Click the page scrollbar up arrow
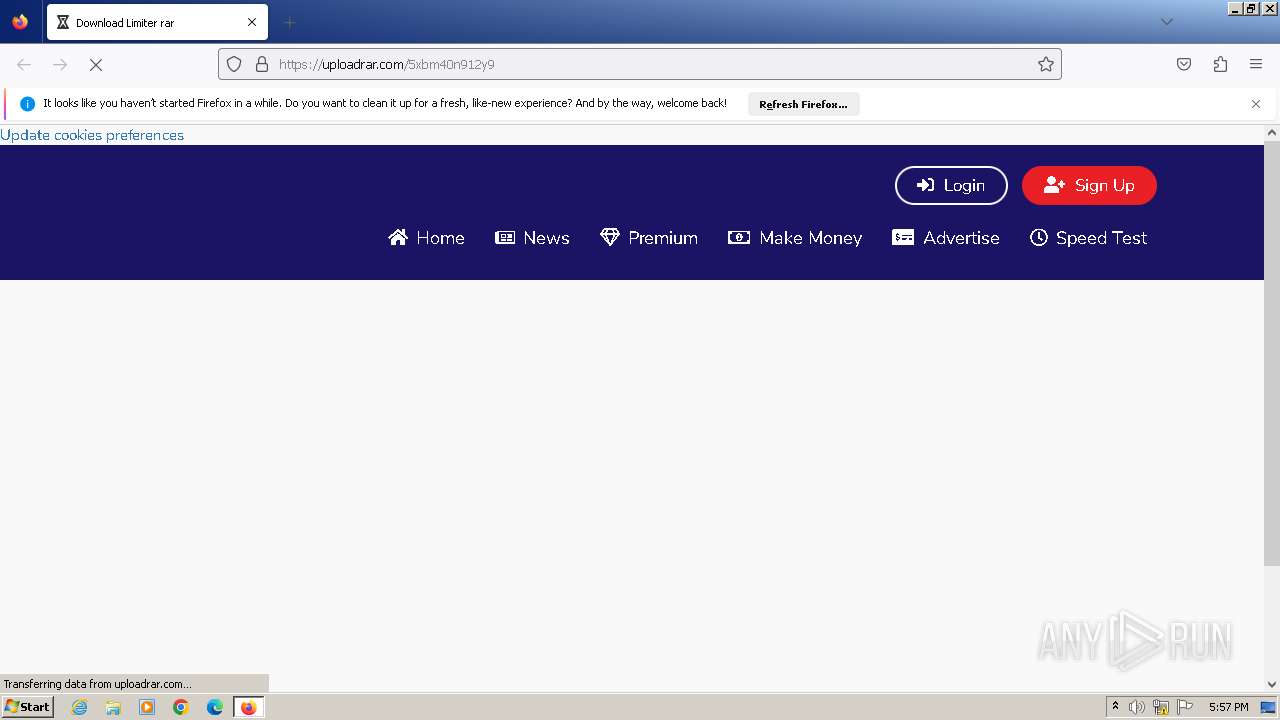 [x=1272, y=133]
